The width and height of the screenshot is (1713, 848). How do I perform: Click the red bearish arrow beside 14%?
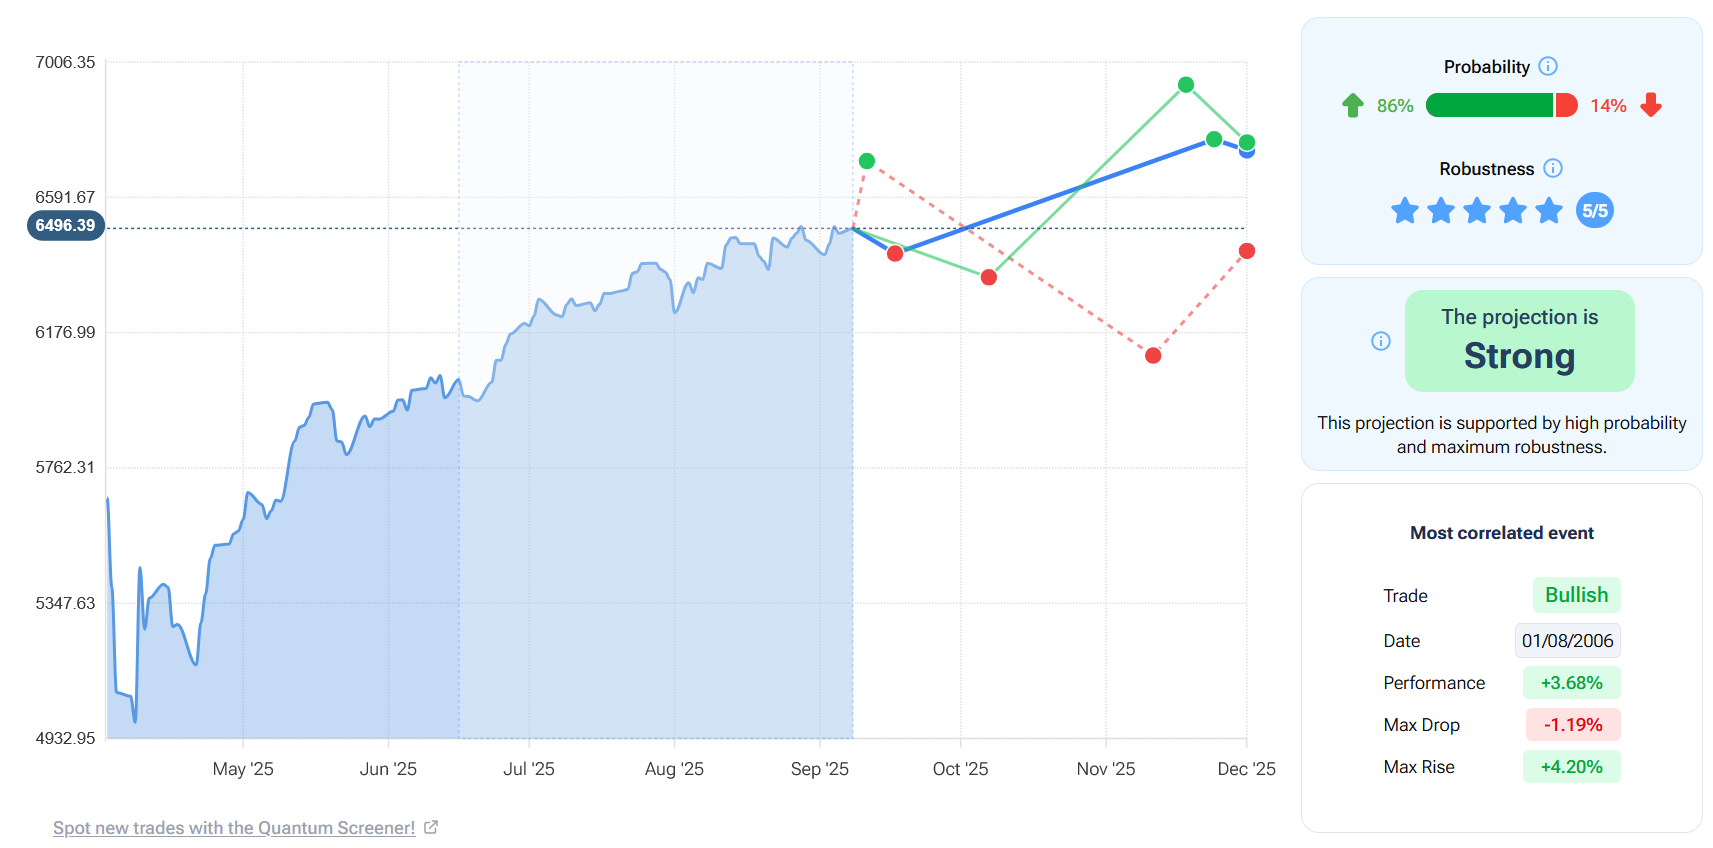tap(1651, 105)
